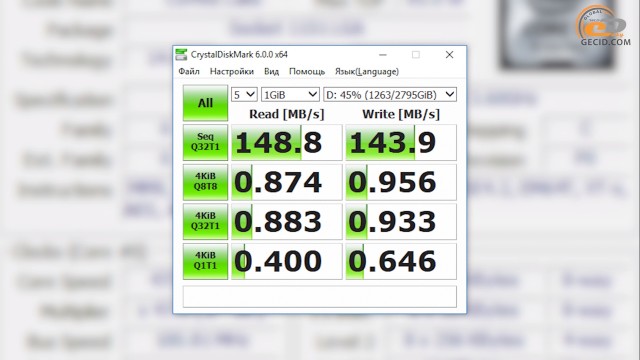Viewport: 640px width, 360px height.
Task: Click the Seq write result 143.9
Action: click(401, 142)
